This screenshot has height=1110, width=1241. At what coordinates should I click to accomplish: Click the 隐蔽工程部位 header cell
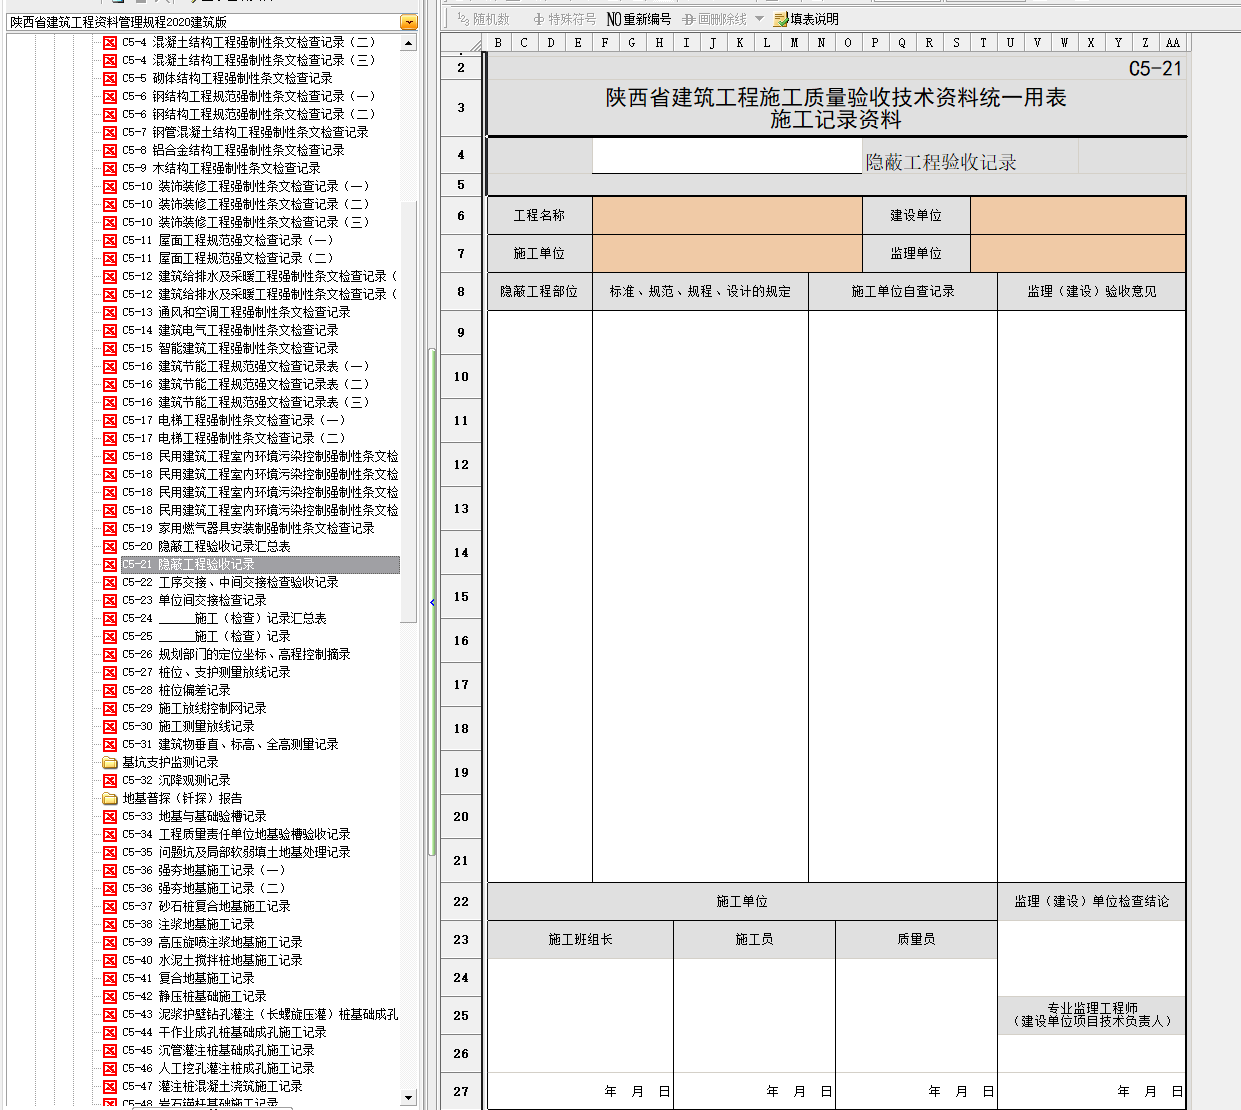(x=539, y=291)
